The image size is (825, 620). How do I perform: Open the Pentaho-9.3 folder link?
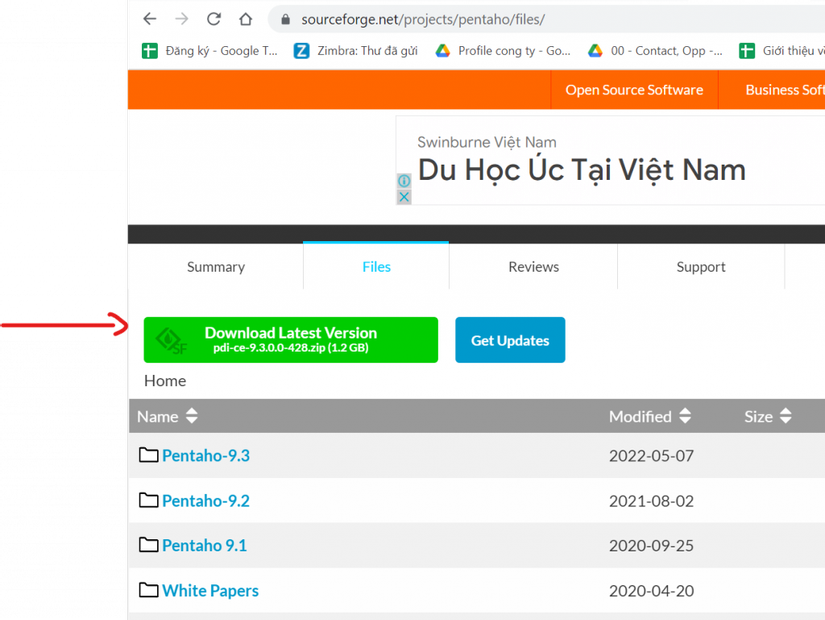point(206,456)
